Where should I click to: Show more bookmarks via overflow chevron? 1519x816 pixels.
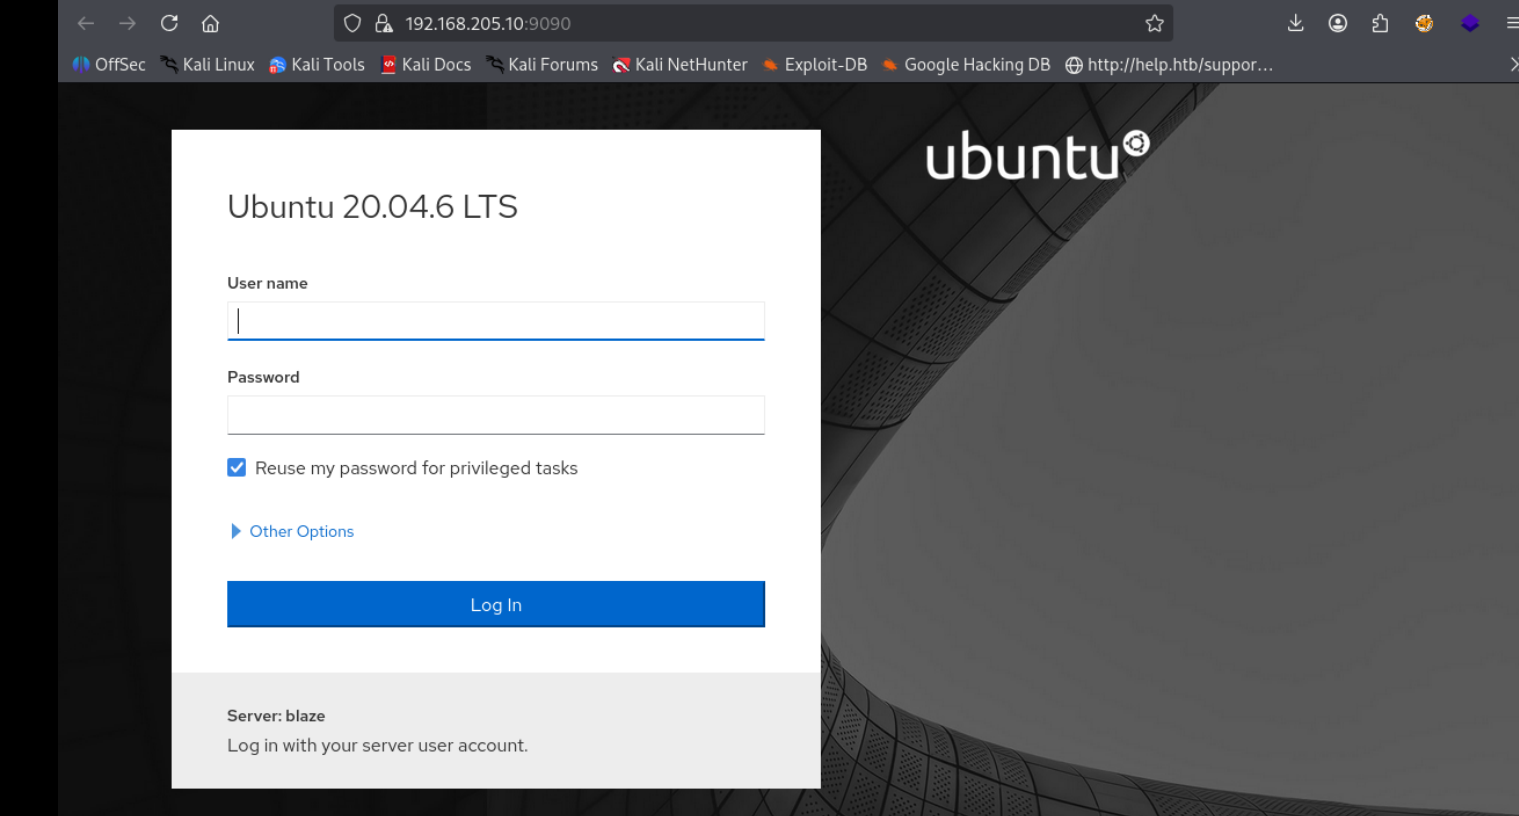pos(1512,64)
